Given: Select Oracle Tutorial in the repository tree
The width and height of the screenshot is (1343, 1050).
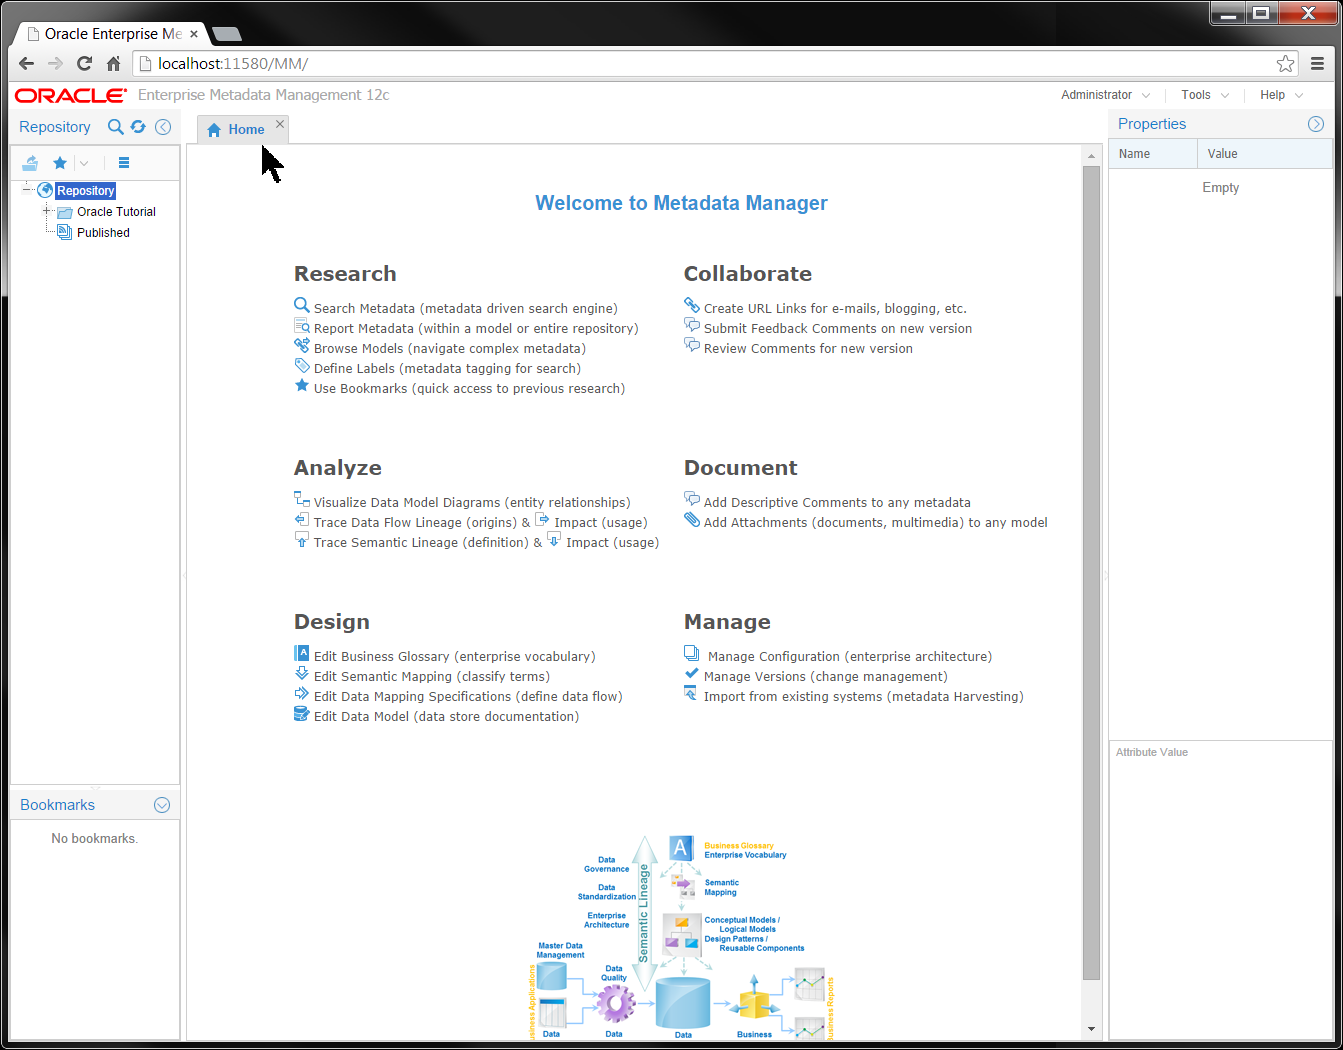Looking at the screenshot, I should coord(116,212).
